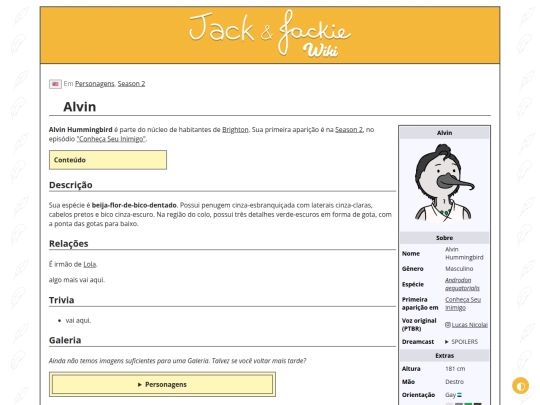Click the Alvin page title

coord(80,107)
